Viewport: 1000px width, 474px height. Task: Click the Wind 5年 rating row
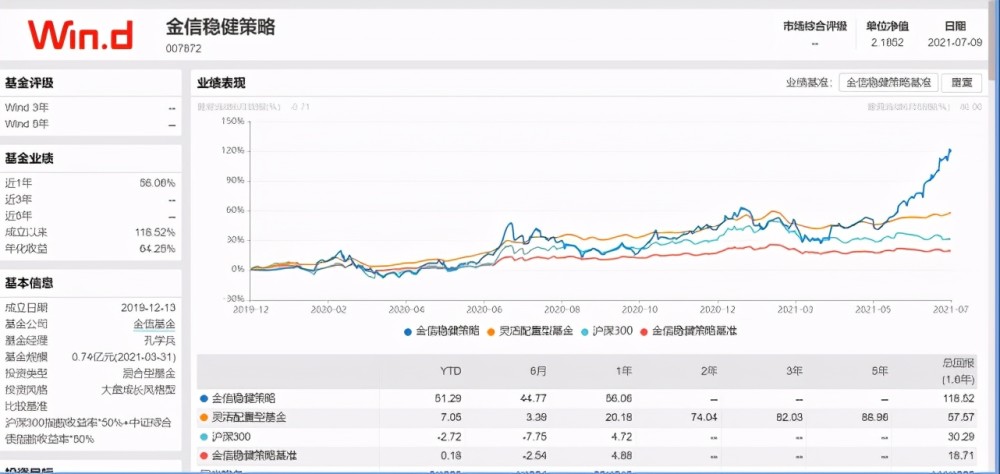pyautogui.click(x=90, y=124)
